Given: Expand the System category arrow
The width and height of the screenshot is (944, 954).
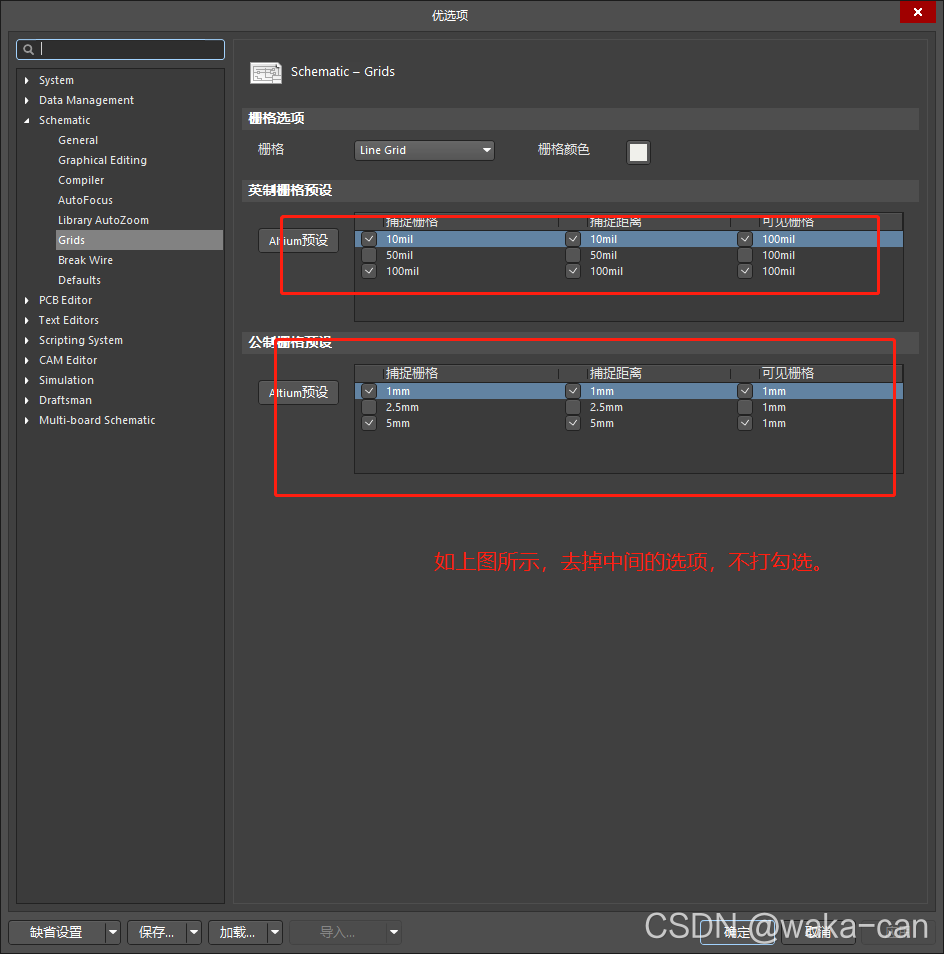Looking at the screenshot, I should pyautogui.click(x=27, y=80).
